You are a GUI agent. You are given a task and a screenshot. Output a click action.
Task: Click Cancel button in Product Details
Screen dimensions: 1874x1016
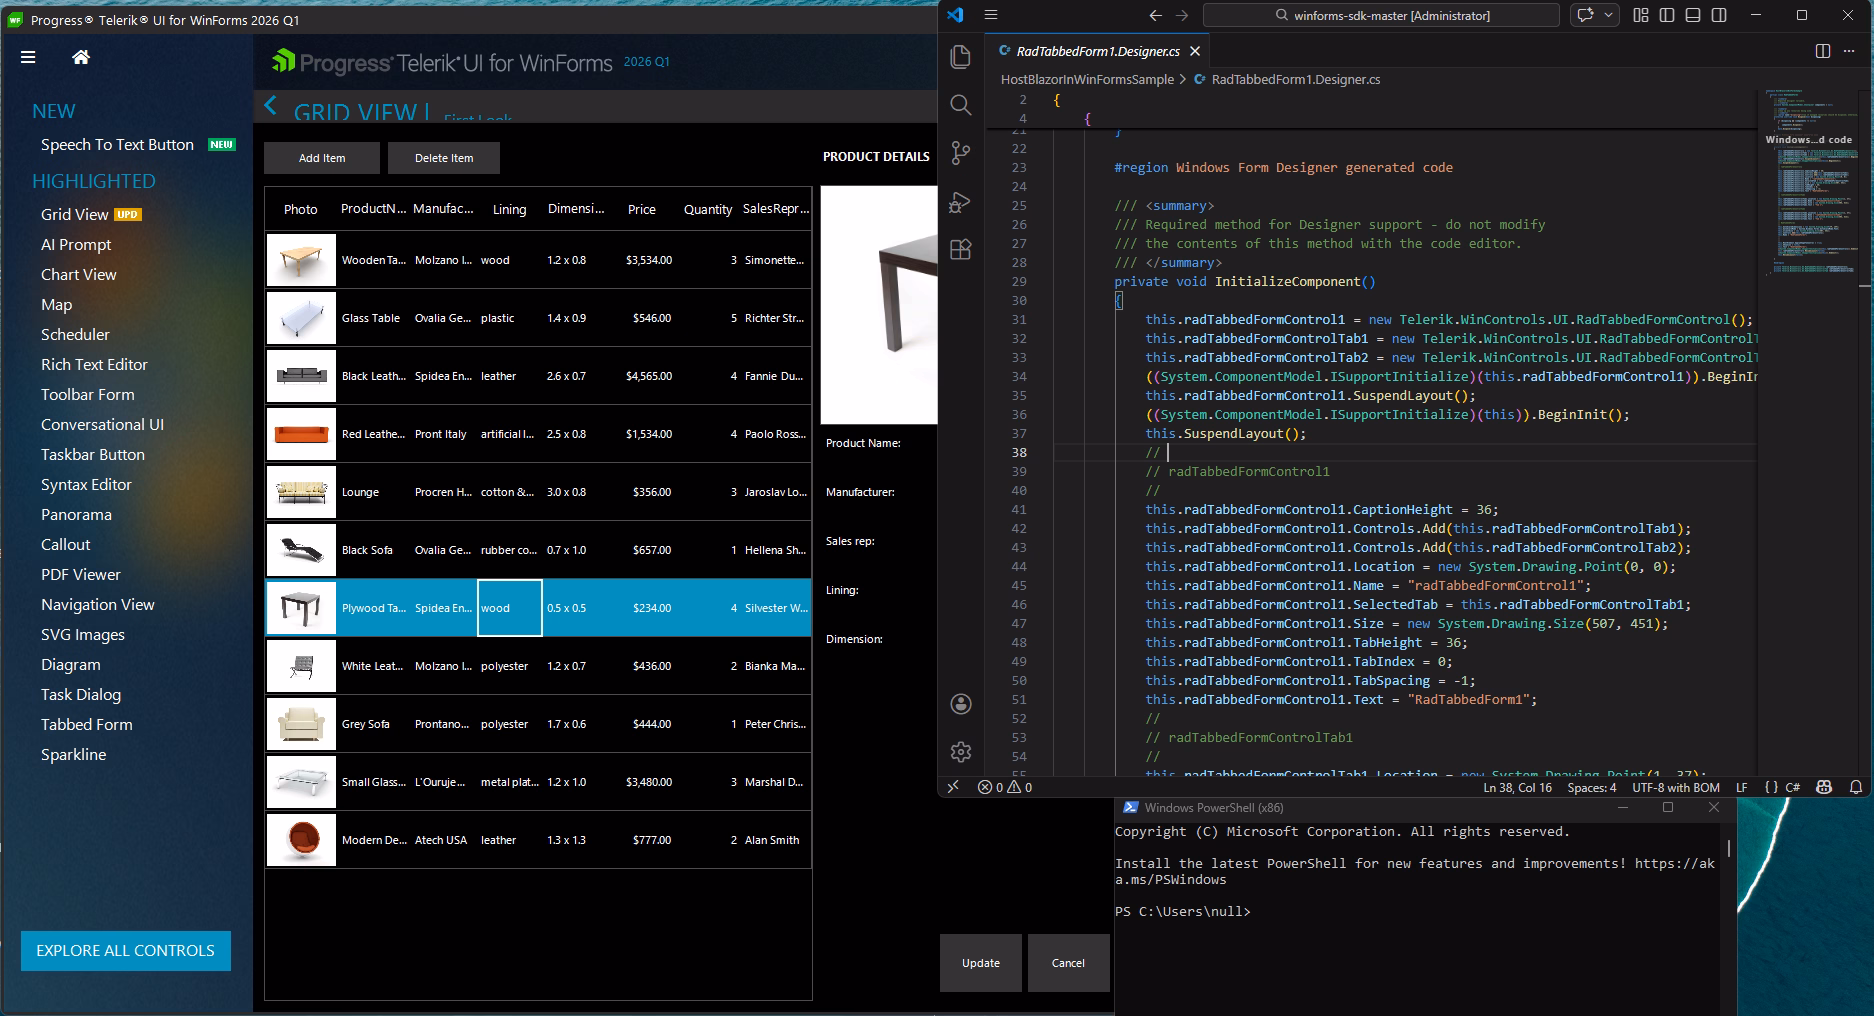coord(1068,963)
